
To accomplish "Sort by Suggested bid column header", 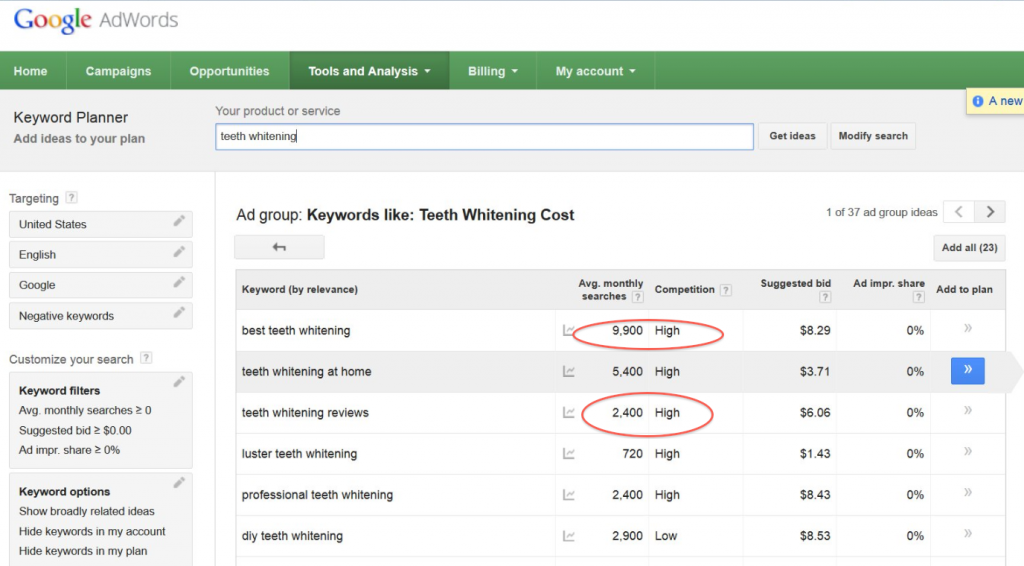I will [795, 283].
